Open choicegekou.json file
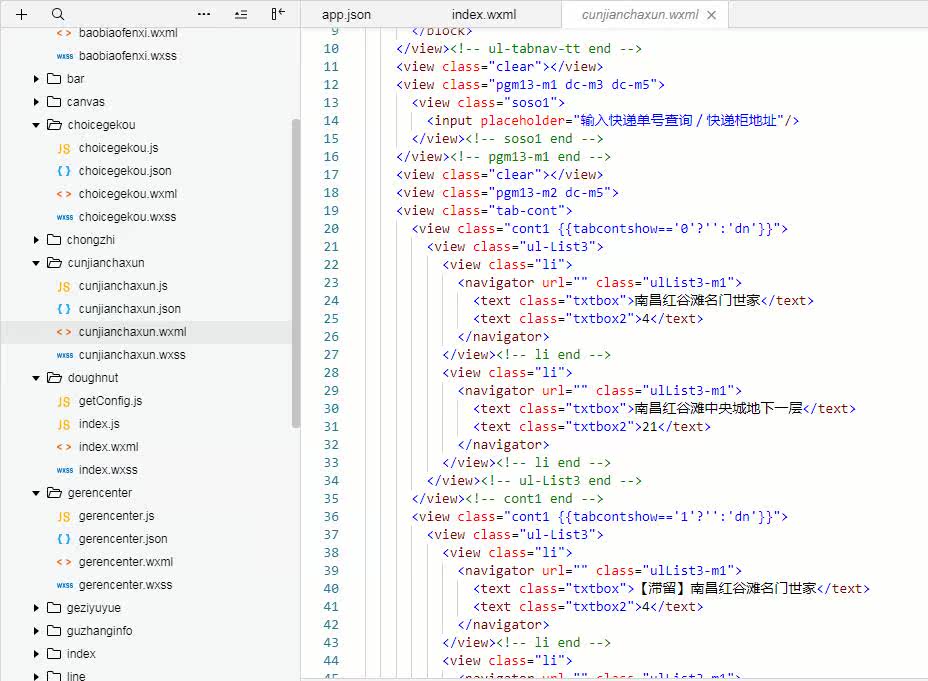 click(x=125, y=171)
